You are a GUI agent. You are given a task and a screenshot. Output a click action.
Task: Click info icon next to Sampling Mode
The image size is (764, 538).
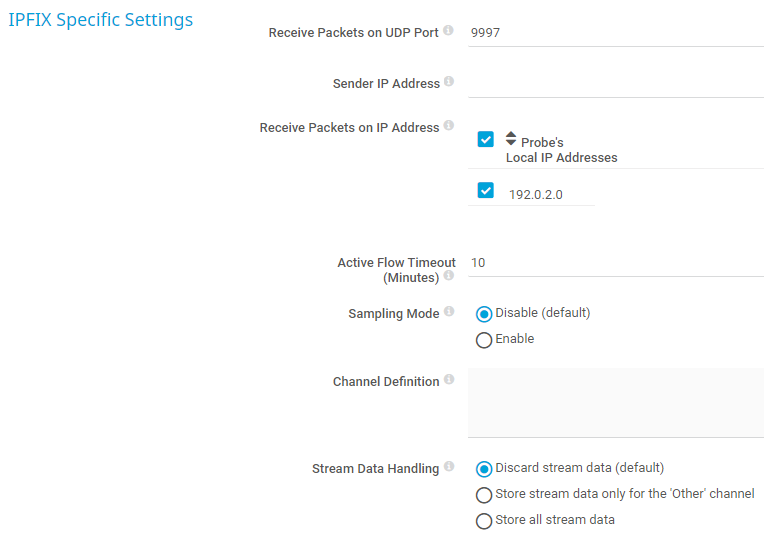click(x=449, y=312)
